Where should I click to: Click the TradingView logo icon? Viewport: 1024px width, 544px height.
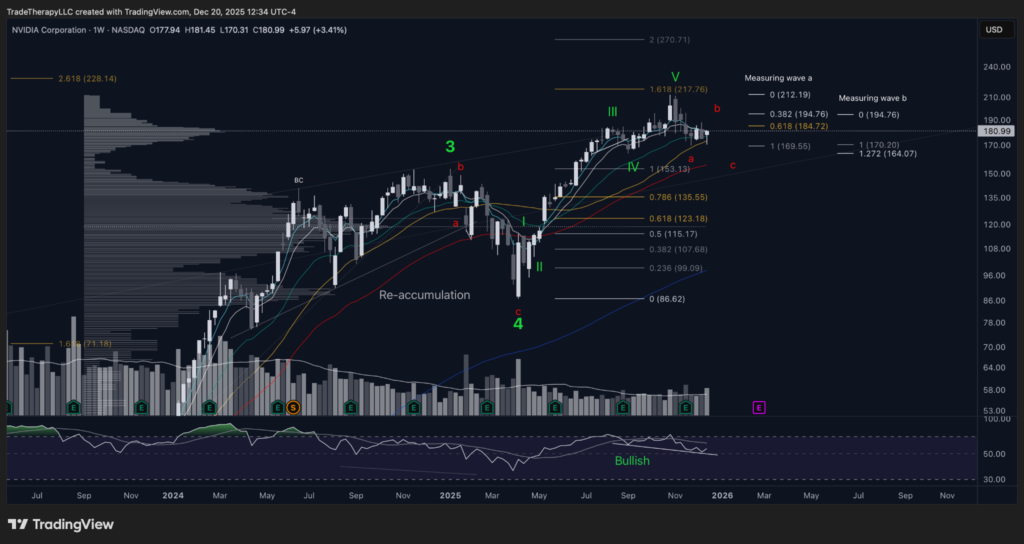tap(17, 524)
